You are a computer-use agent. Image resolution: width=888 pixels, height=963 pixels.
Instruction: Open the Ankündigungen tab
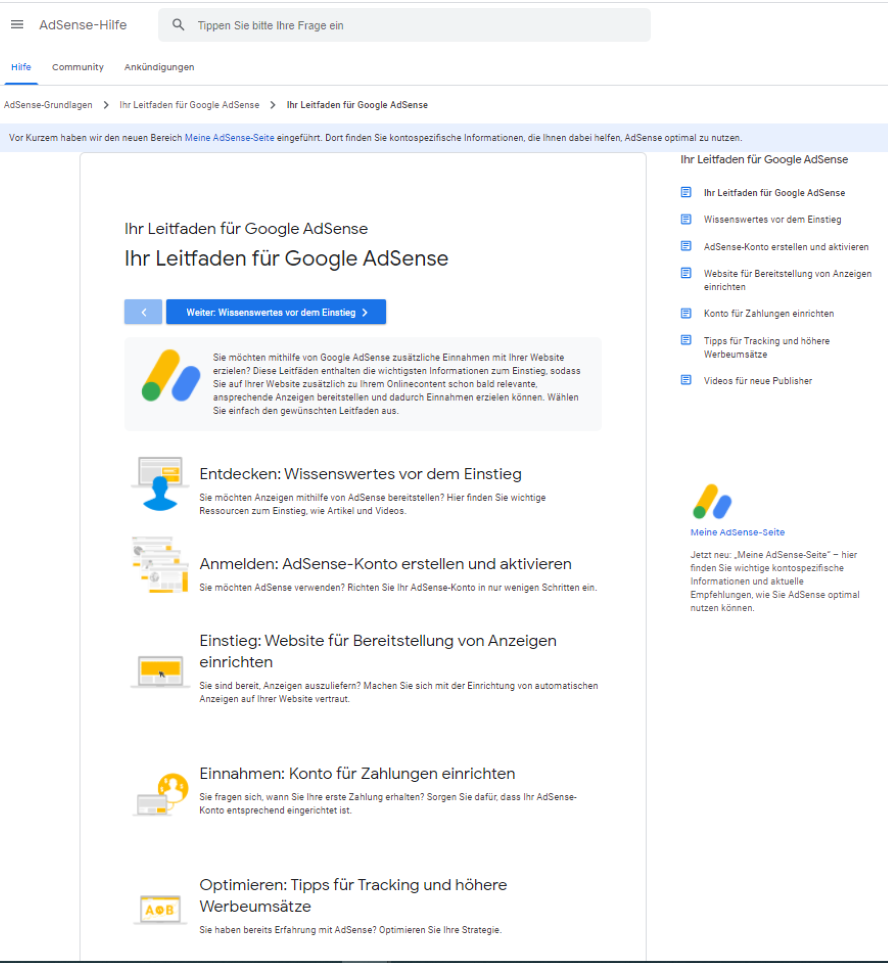[x=159, y=67]
